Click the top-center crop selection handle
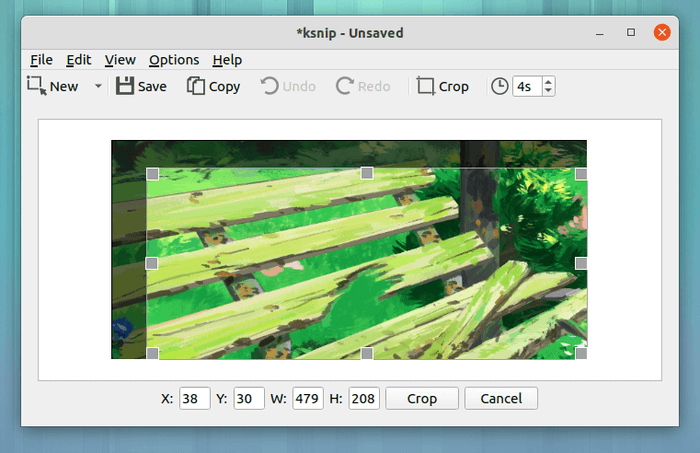Screen dimensions: 700x453 coord(367,173)
